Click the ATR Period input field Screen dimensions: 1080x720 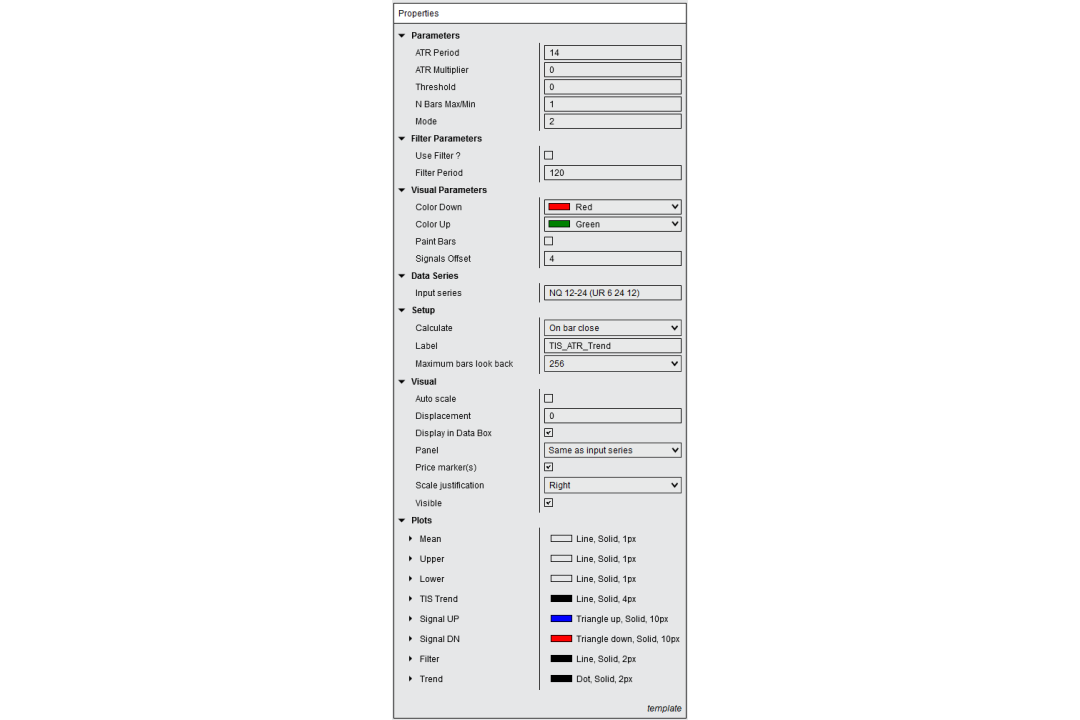[612, 52]
